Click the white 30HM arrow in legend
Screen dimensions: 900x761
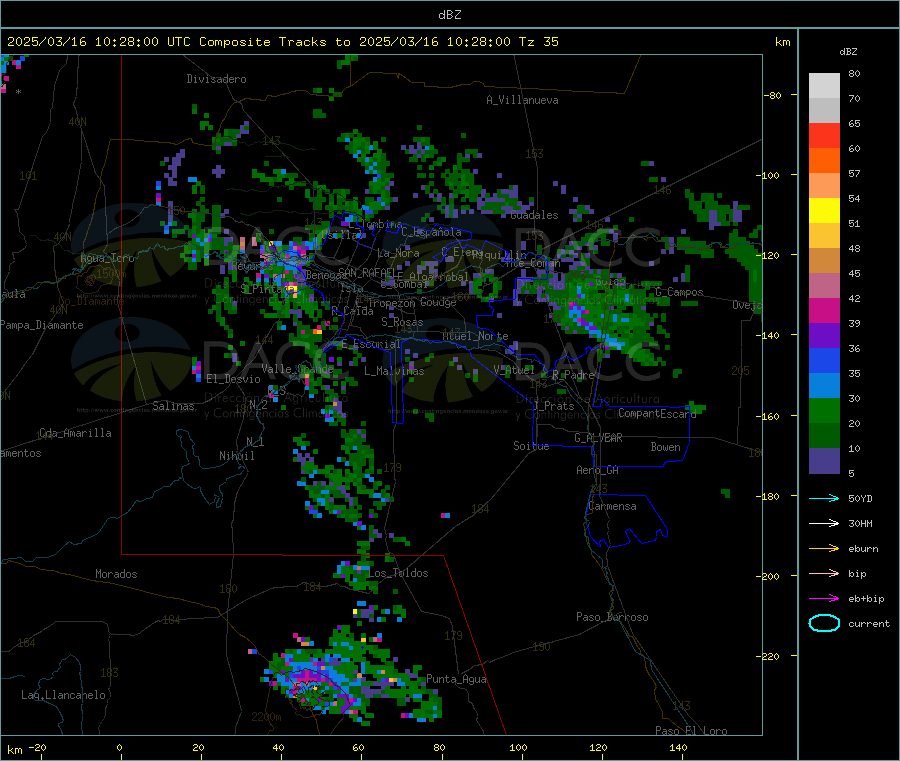pos(824,523)
